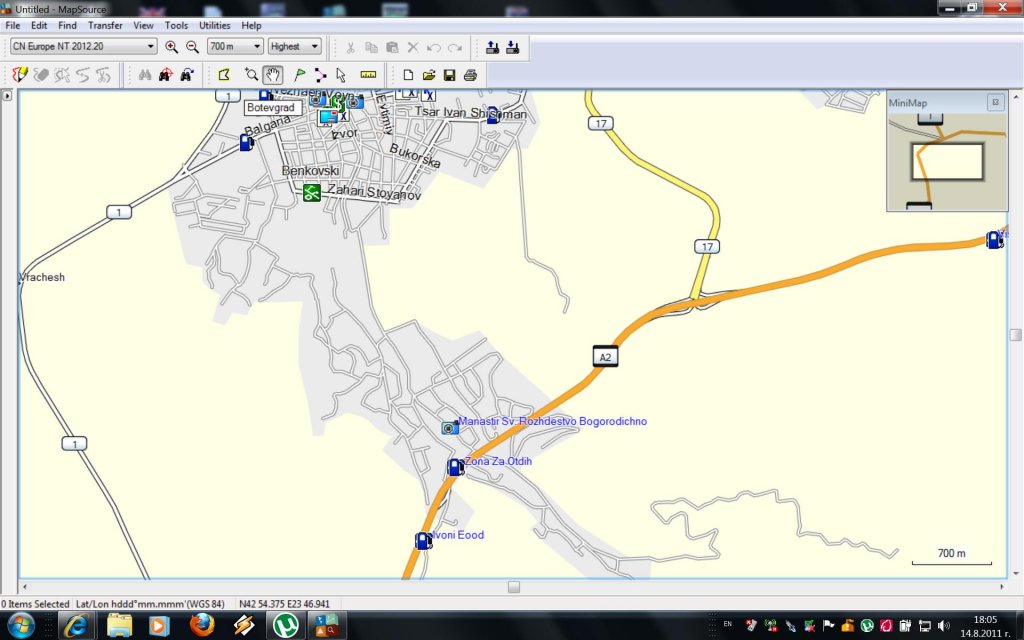The image size is (1024, 640).
Task: Expand the Highest detail level dropdown
Action: [295, 47]
